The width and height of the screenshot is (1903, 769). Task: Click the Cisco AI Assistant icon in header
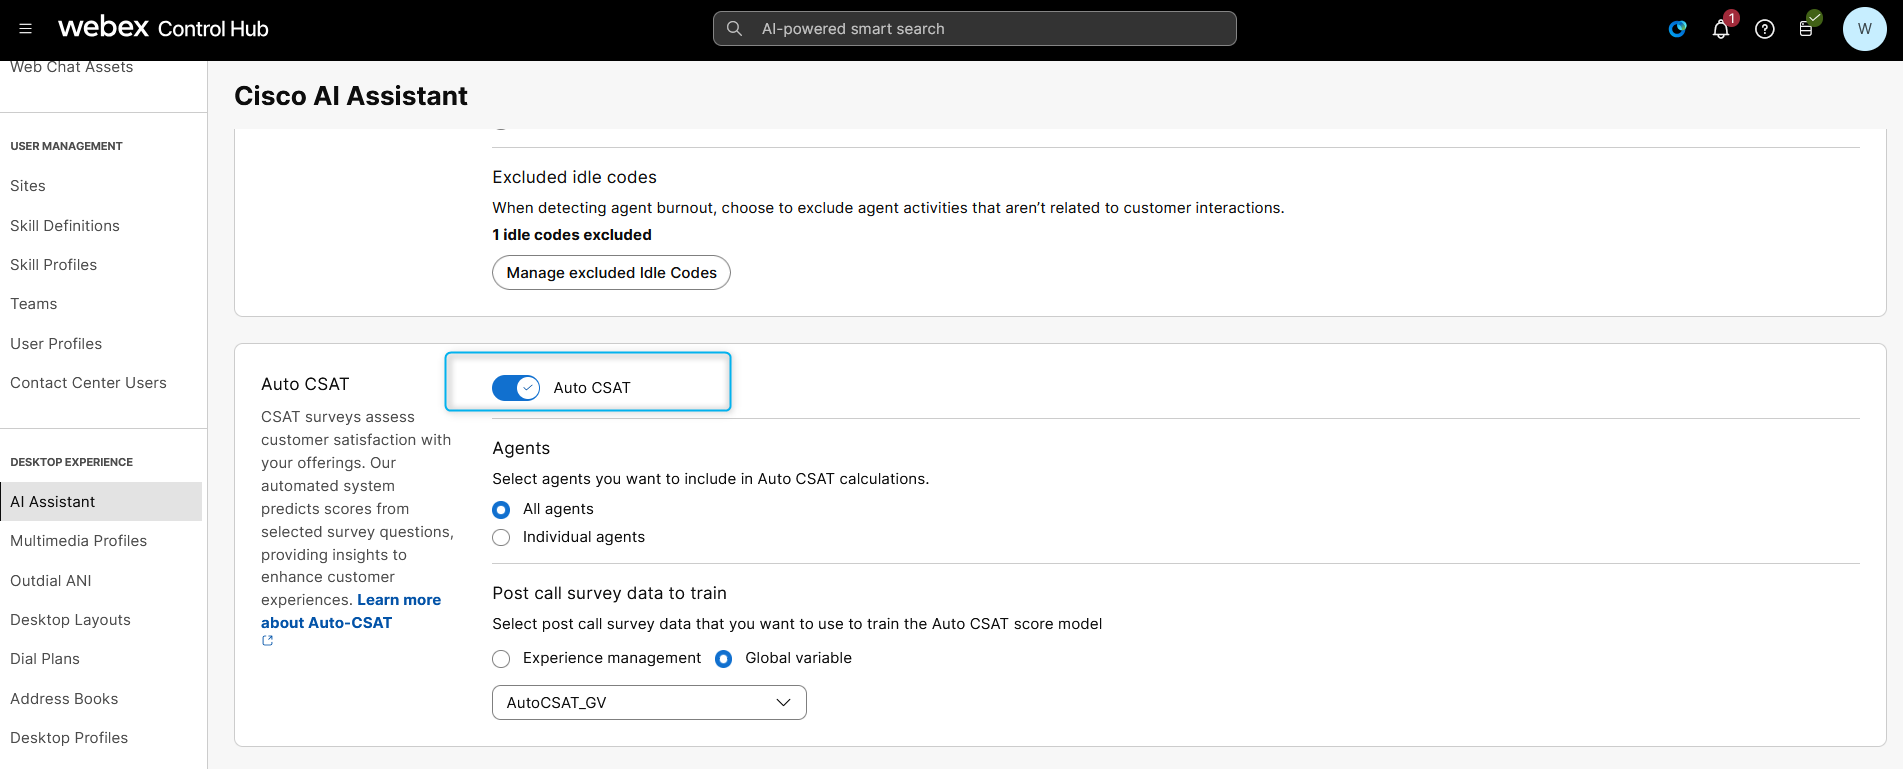[1677, 29]
